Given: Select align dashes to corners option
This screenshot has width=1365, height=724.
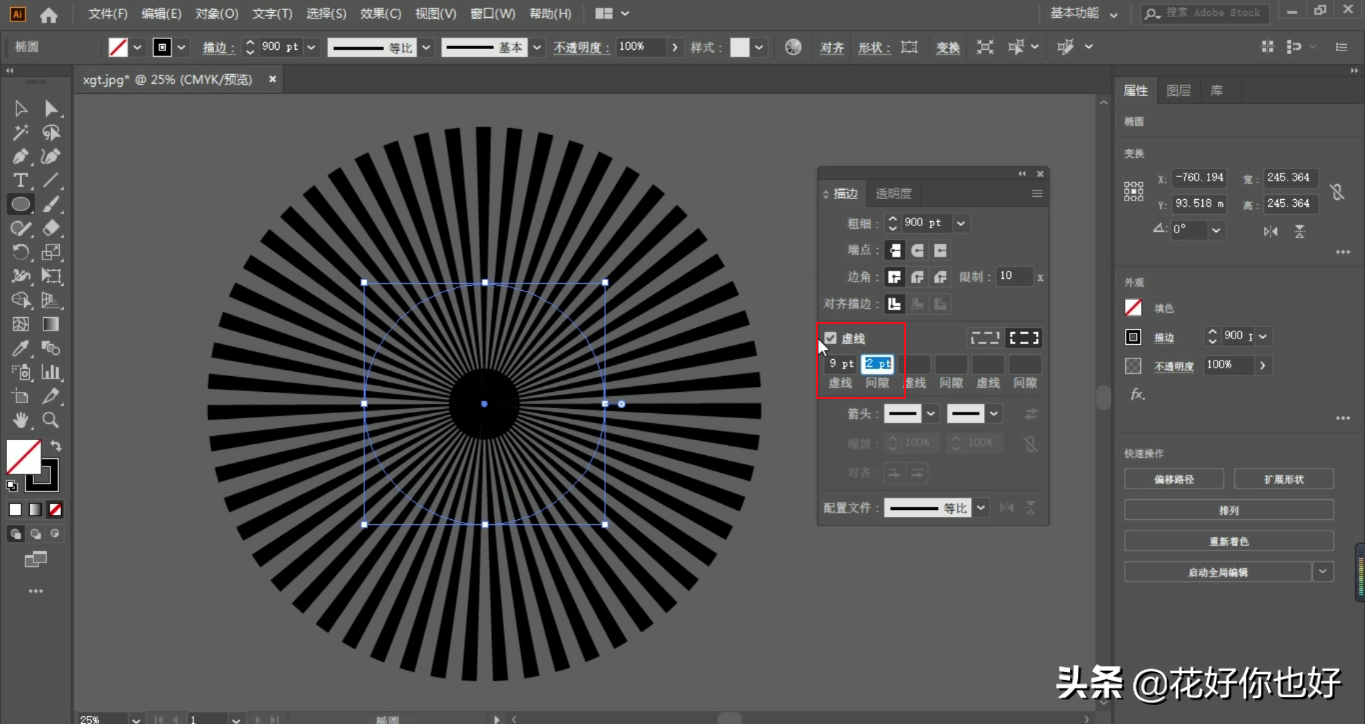Looking at the screenshot, I should tap(1024, 338).
